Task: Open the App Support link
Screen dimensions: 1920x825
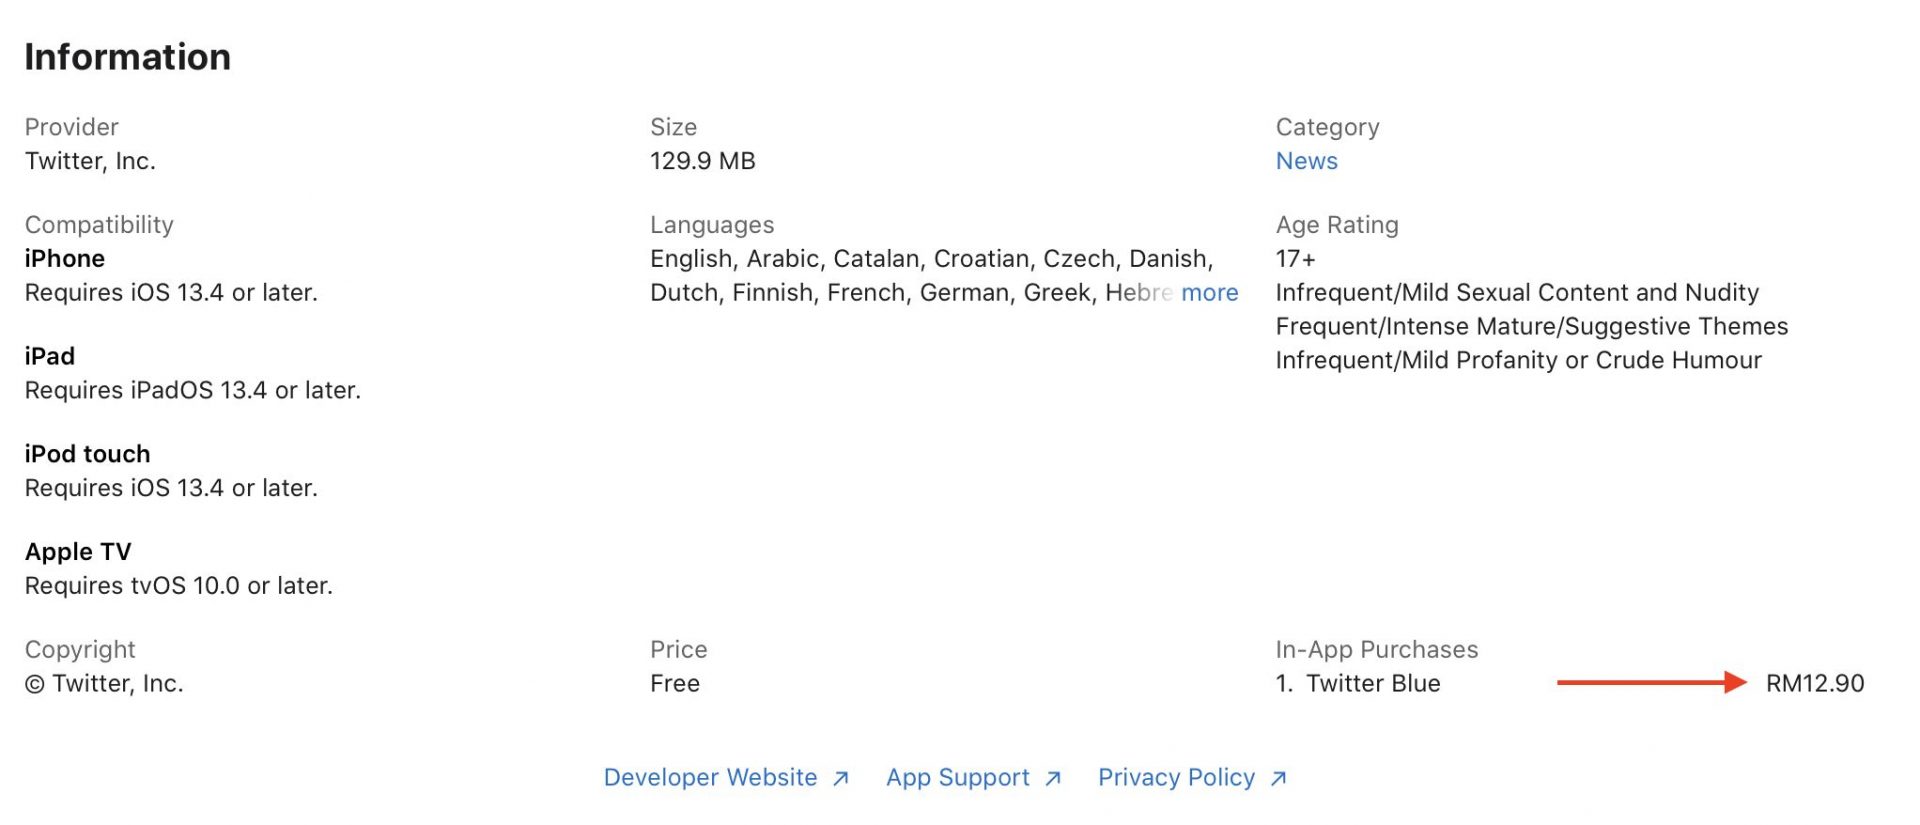Action: point(957,778)
